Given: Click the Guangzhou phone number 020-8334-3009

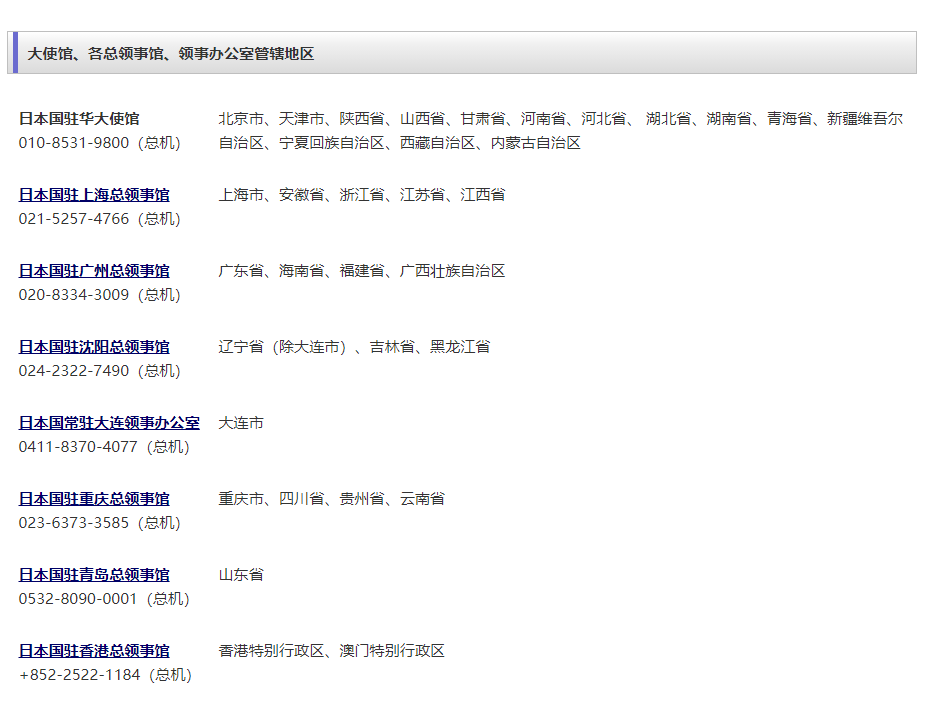Looking at the screenshot, I should coord(74,295).
